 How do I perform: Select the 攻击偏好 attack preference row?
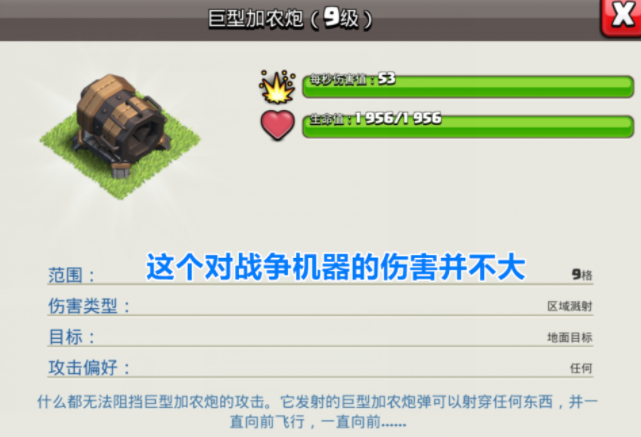(320, 368)
